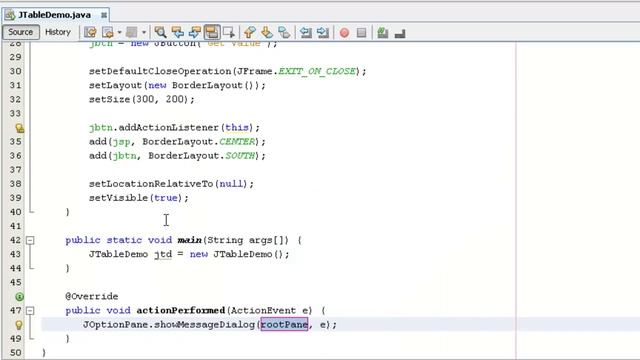This screenshot has height=360, width=640.
Task: Click lightbulb hint beside showMessageDialog line
Action: click(19, 325)
